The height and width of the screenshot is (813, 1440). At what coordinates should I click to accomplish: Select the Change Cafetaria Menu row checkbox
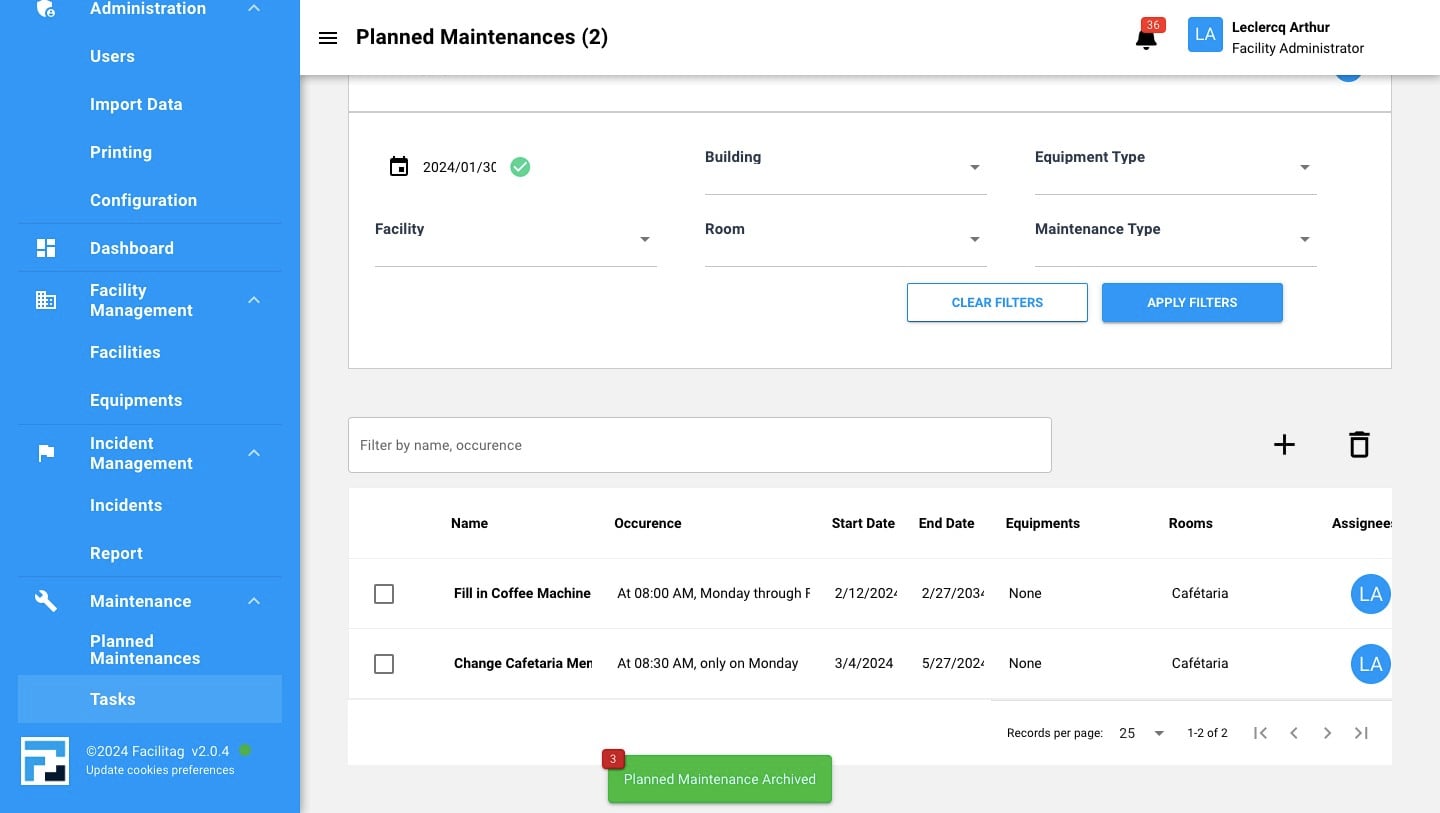click(x=384, y=664)
